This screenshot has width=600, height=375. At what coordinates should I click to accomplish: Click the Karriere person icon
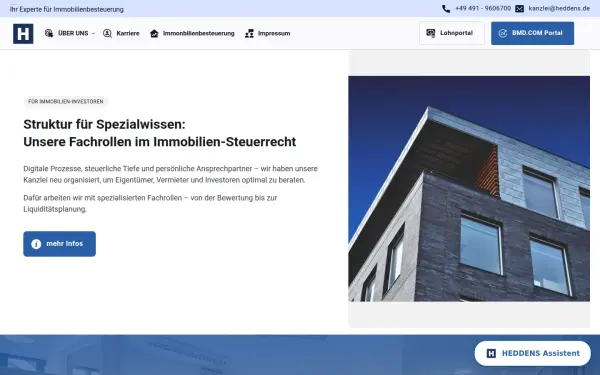[x=108, y=33]
